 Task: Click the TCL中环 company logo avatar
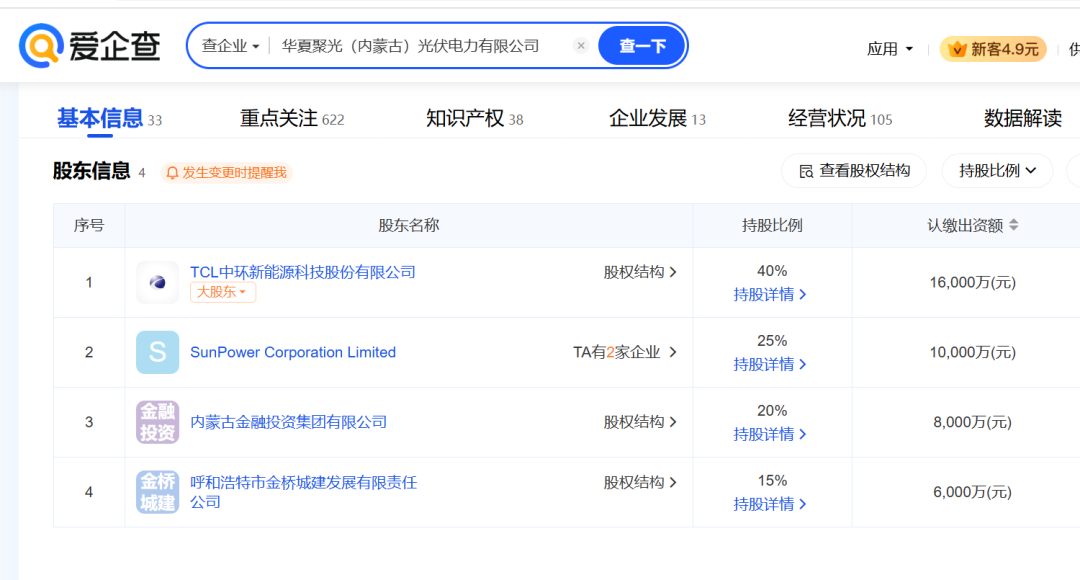click(x=157, y=282)
